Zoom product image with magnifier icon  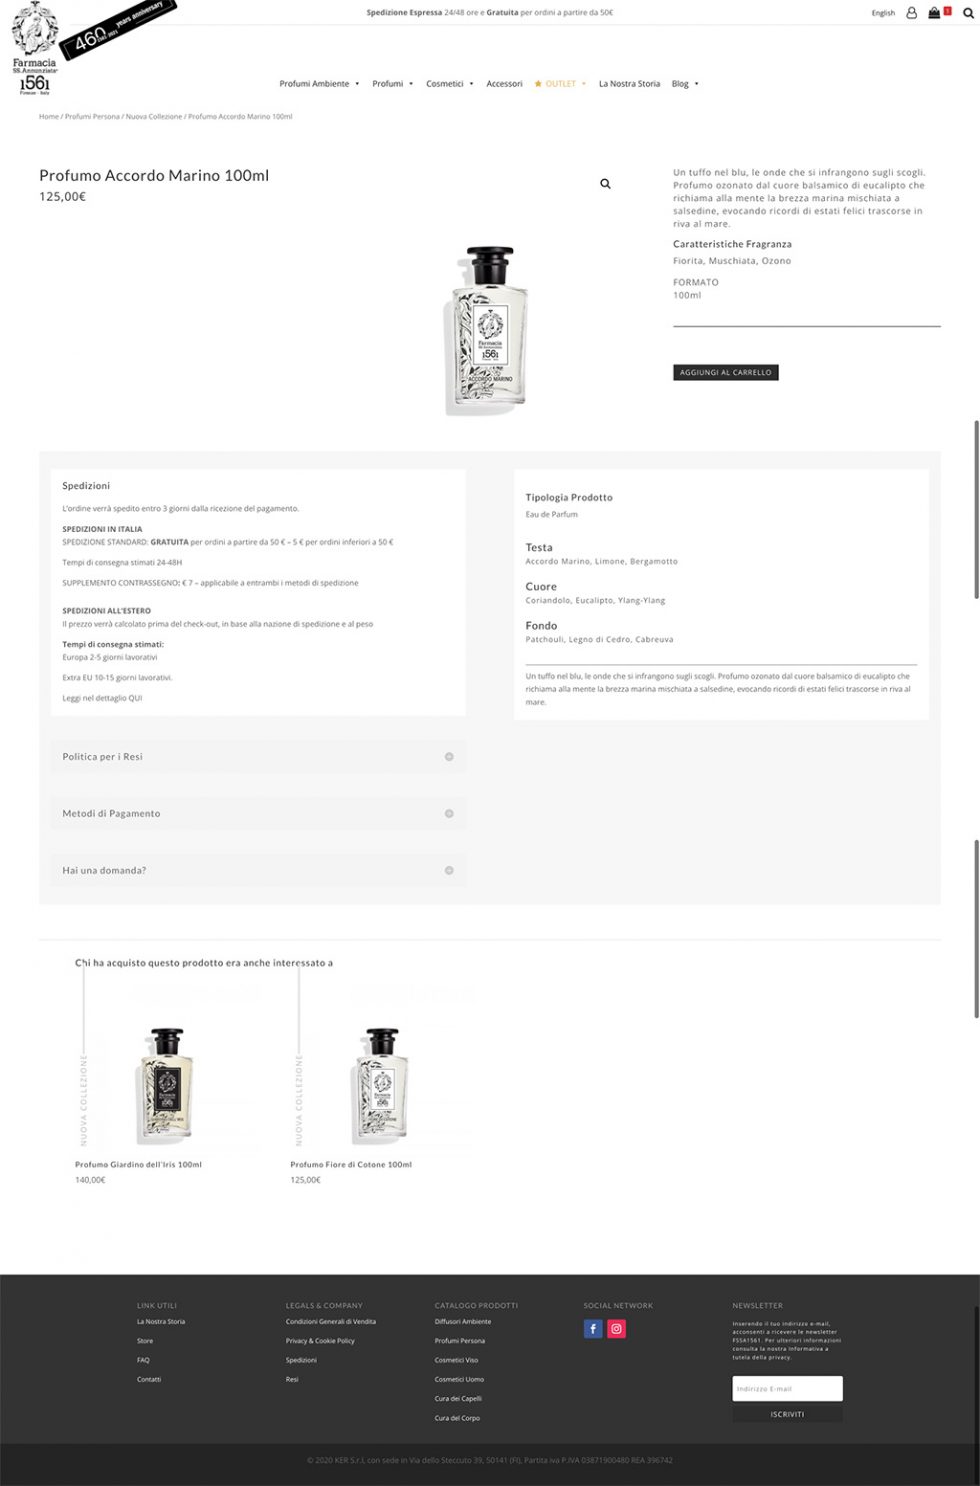pos(605,184)
